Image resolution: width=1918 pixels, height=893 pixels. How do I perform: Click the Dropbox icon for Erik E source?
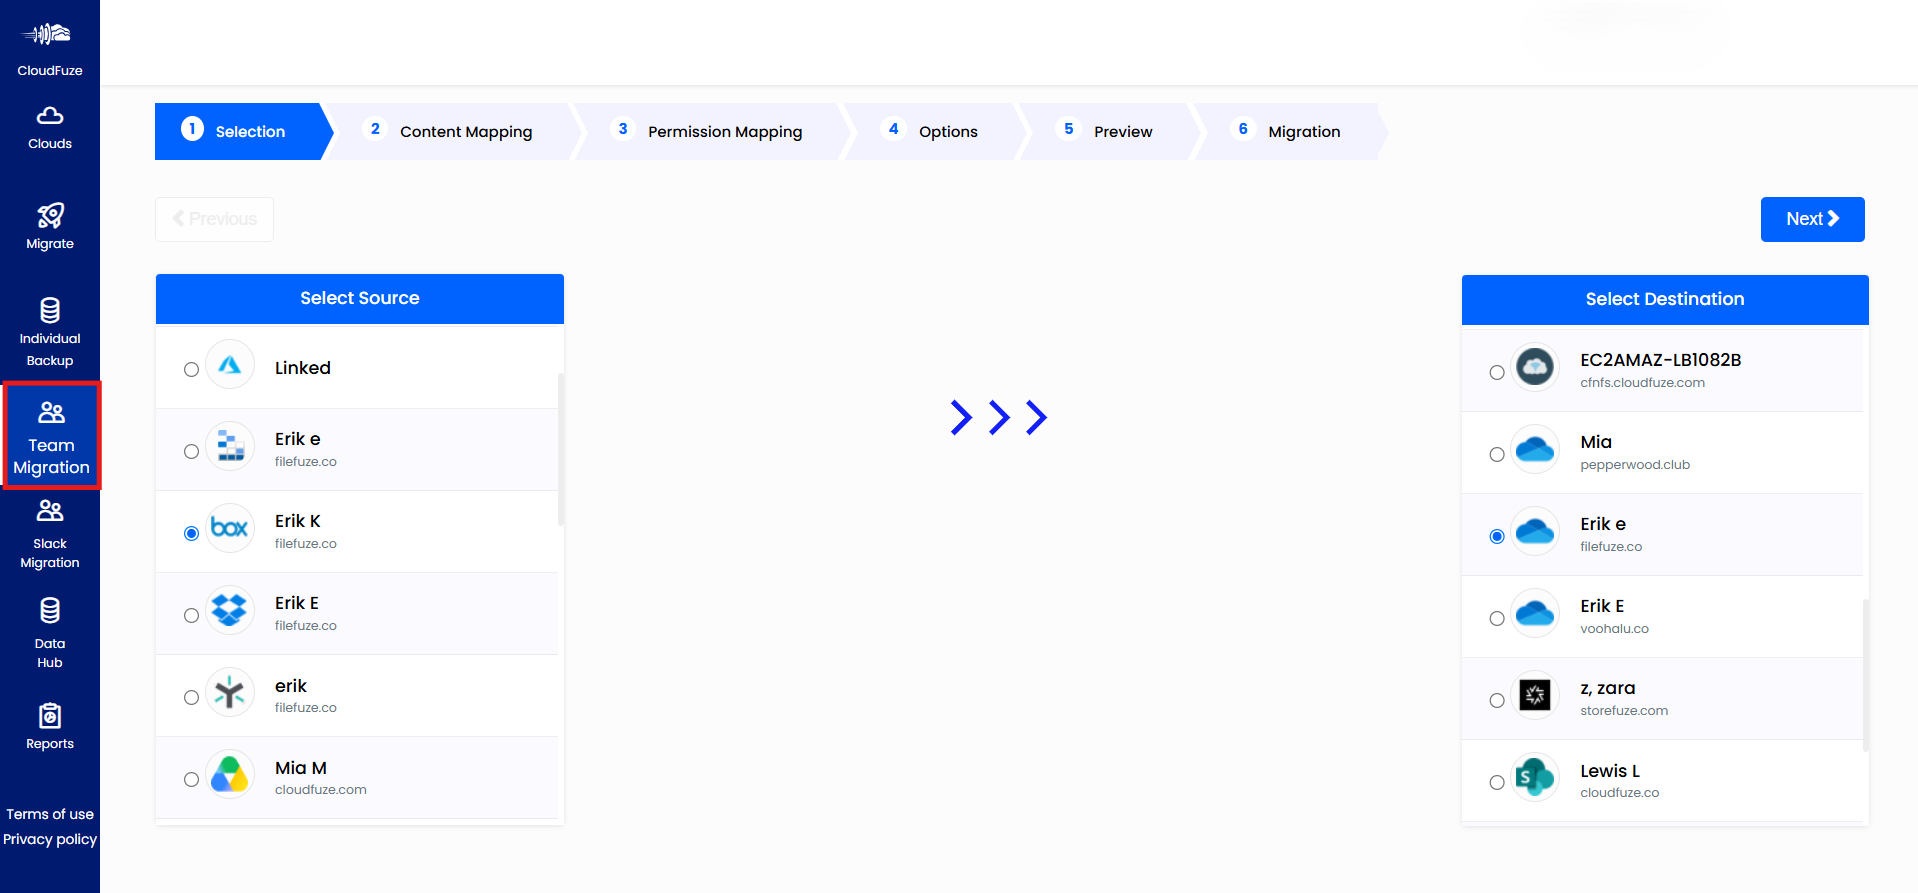230,610
